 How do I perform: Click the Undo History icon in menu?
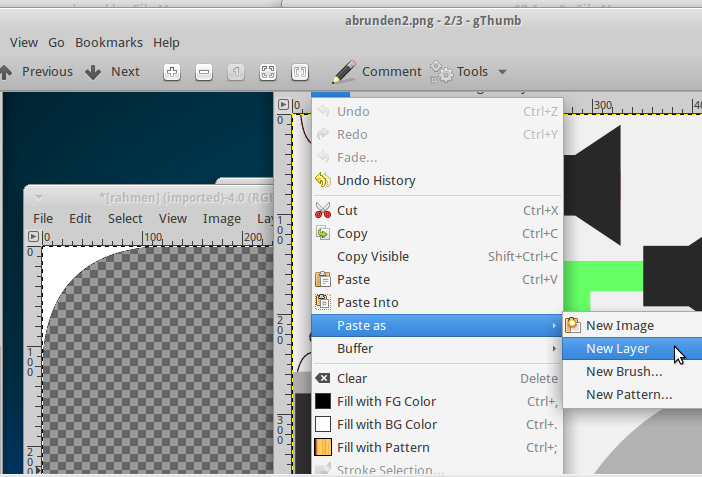pyautogui.click(x=323, y=180)
